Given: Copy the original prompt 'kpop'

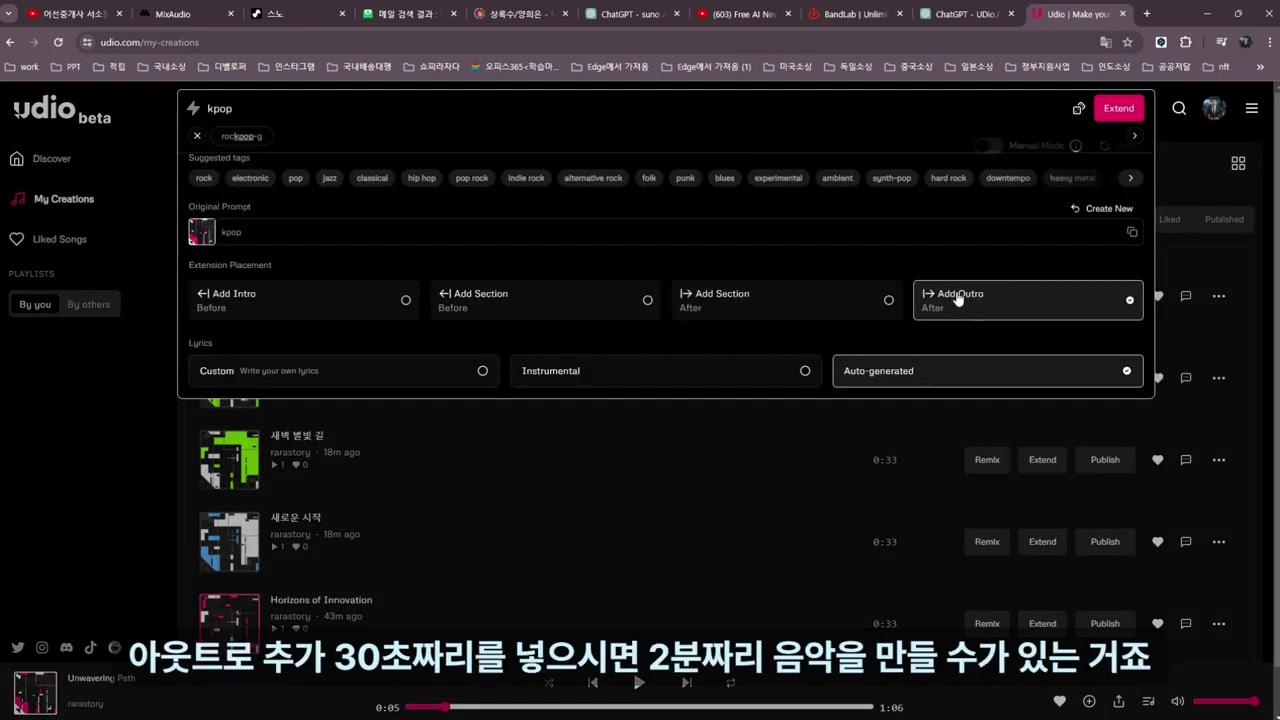Looking at the screenshot, I should 1132,232.
